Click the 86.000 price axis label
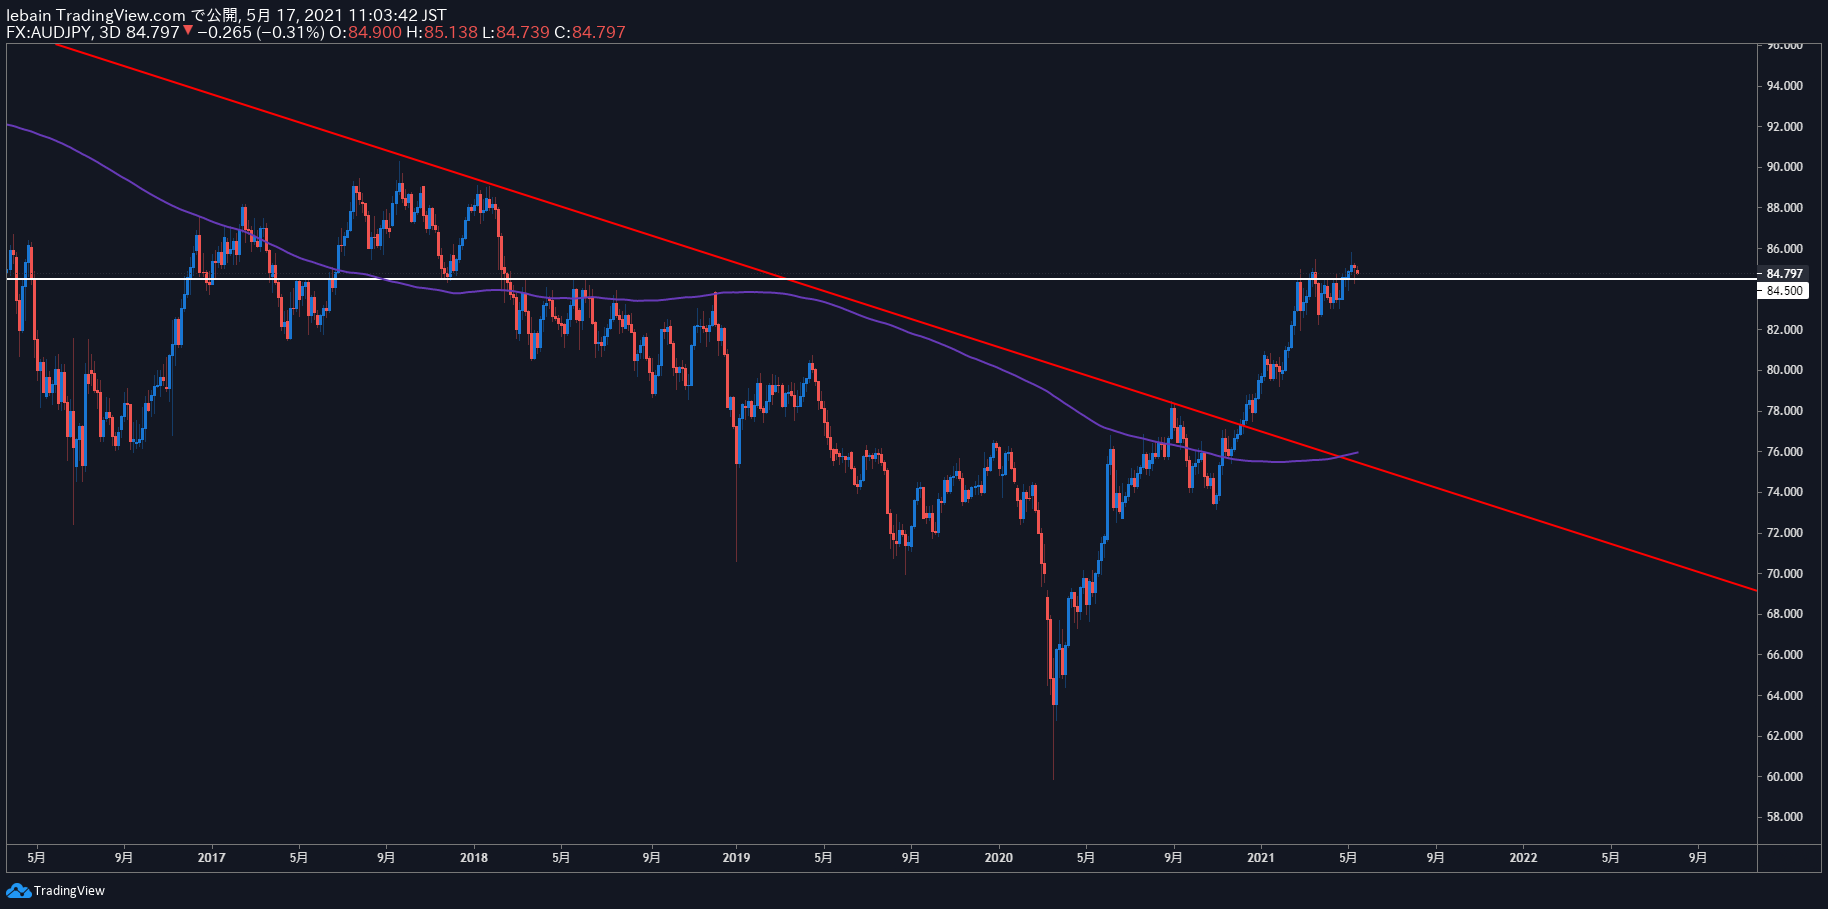The width and height of the screenshot is (1828, 909). (1785, 249)
